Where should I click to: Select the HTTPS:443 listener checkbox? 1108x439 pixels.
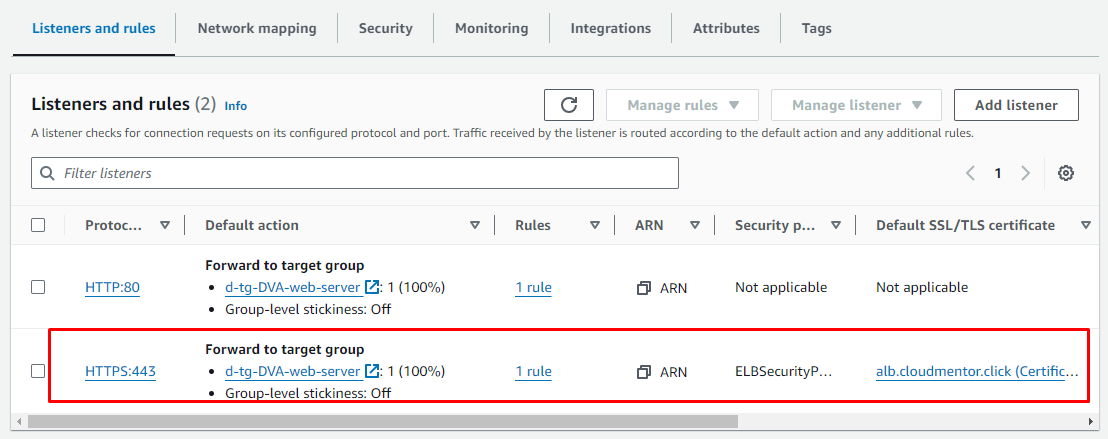[x=38, y=371]
